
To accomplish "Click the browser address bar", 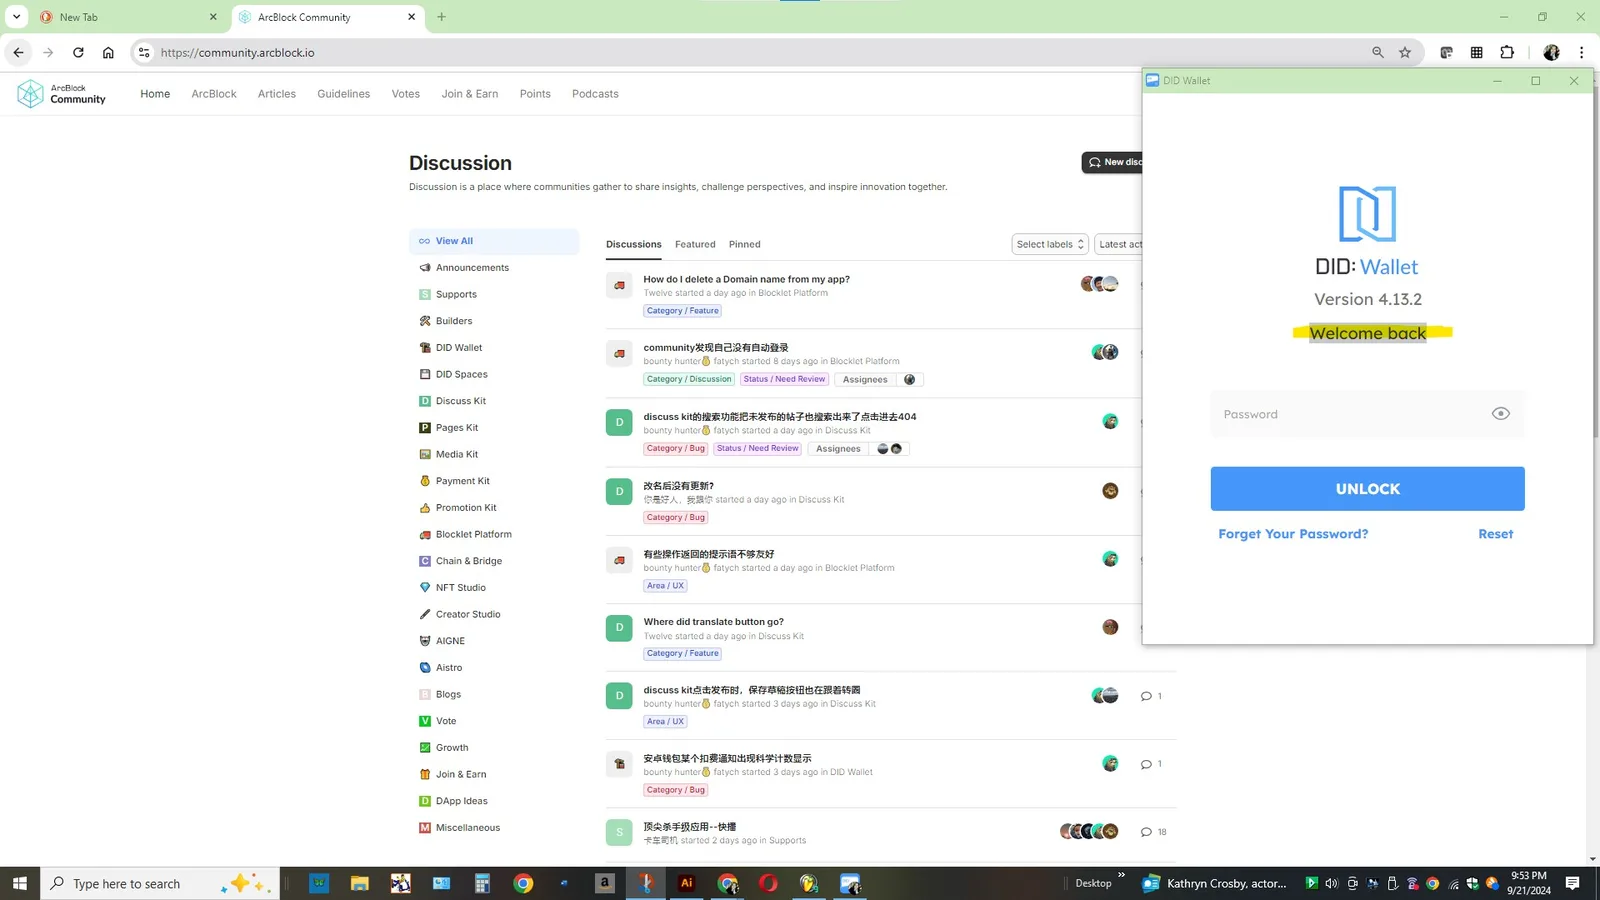I will [x=760, y=53].
